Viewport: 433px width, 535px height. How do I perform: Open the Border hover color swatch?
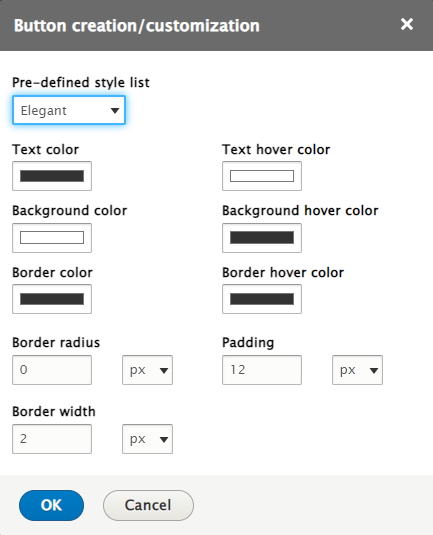coord(262,299)
